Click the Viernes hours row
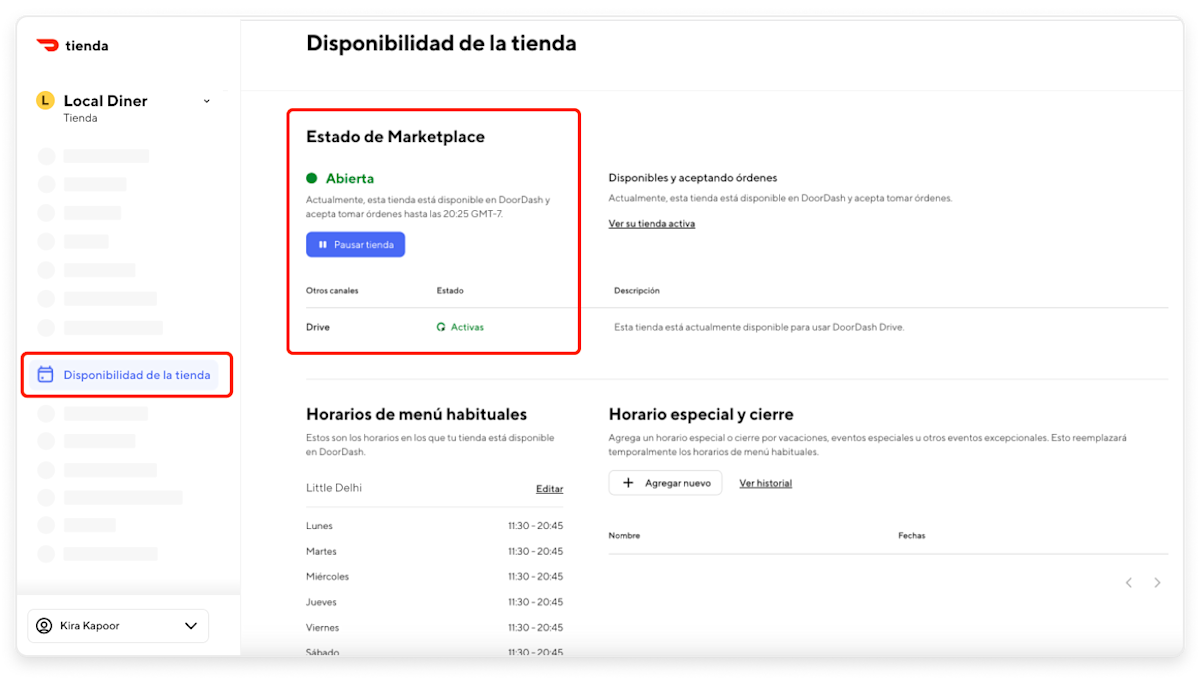 [435, 628]
